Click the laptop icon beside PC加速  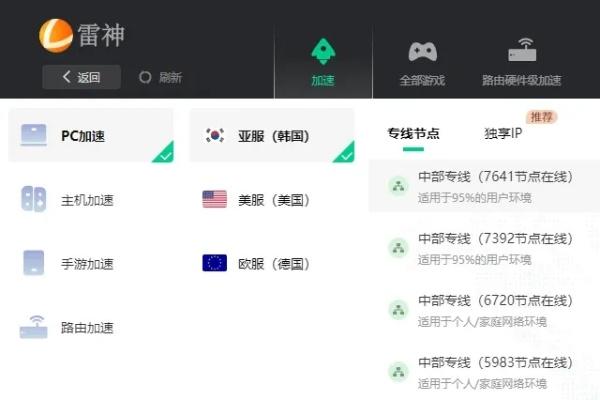[x=34, y=135]
